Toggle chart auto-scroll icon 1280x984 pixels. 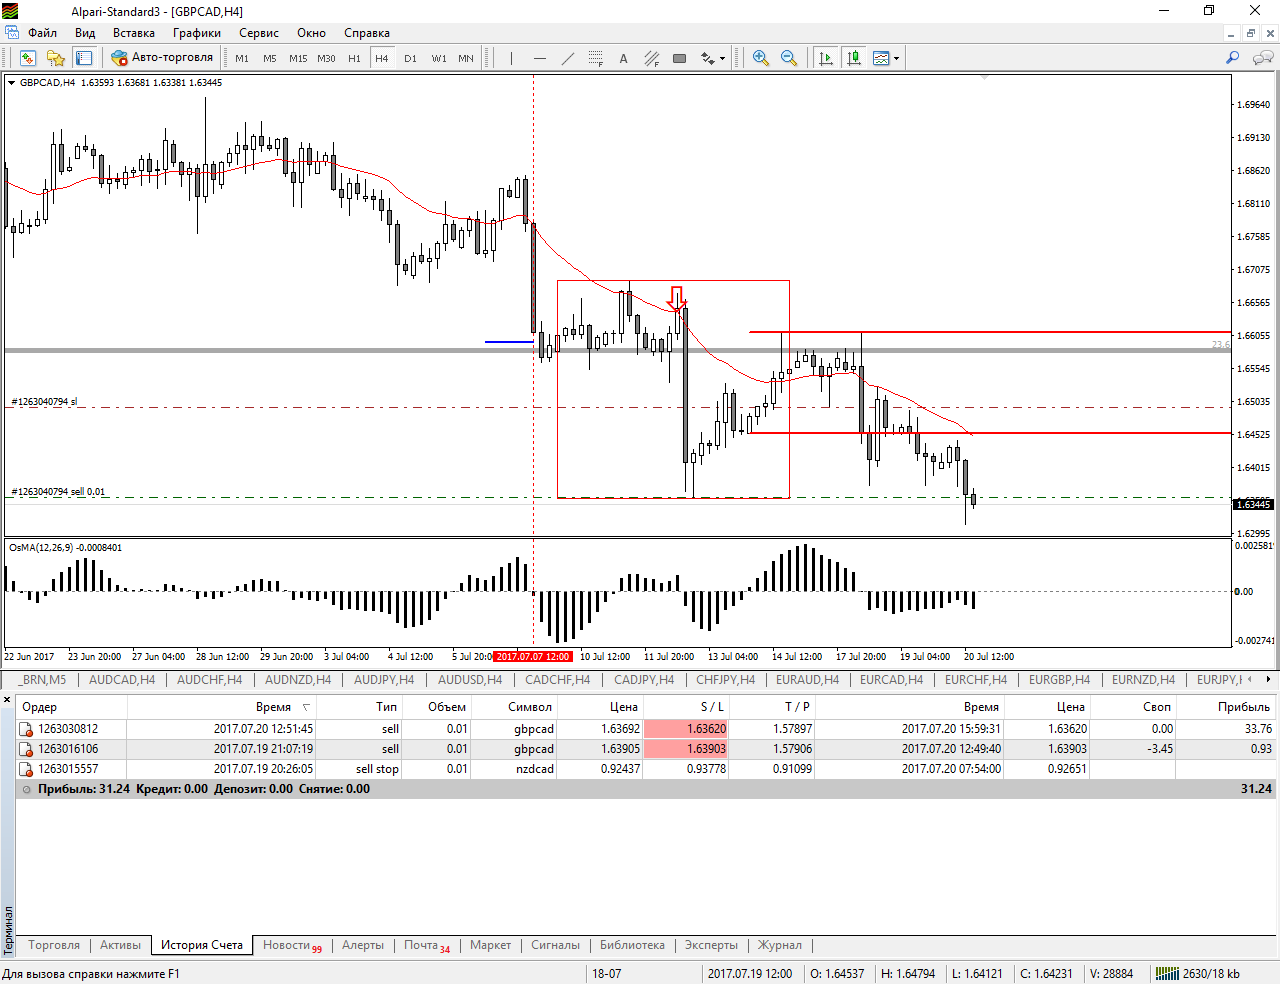pyautogui.click(x=826, y=58)
